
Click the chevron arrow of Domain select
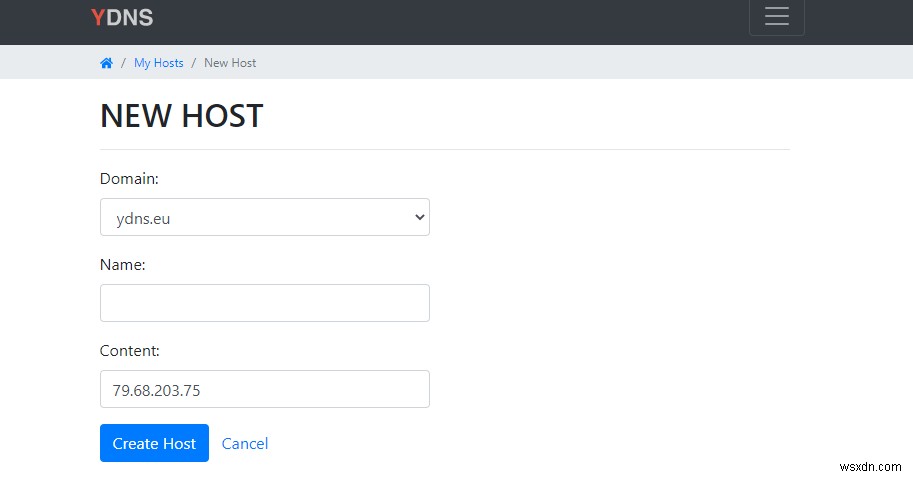click(x=419, y=217)
